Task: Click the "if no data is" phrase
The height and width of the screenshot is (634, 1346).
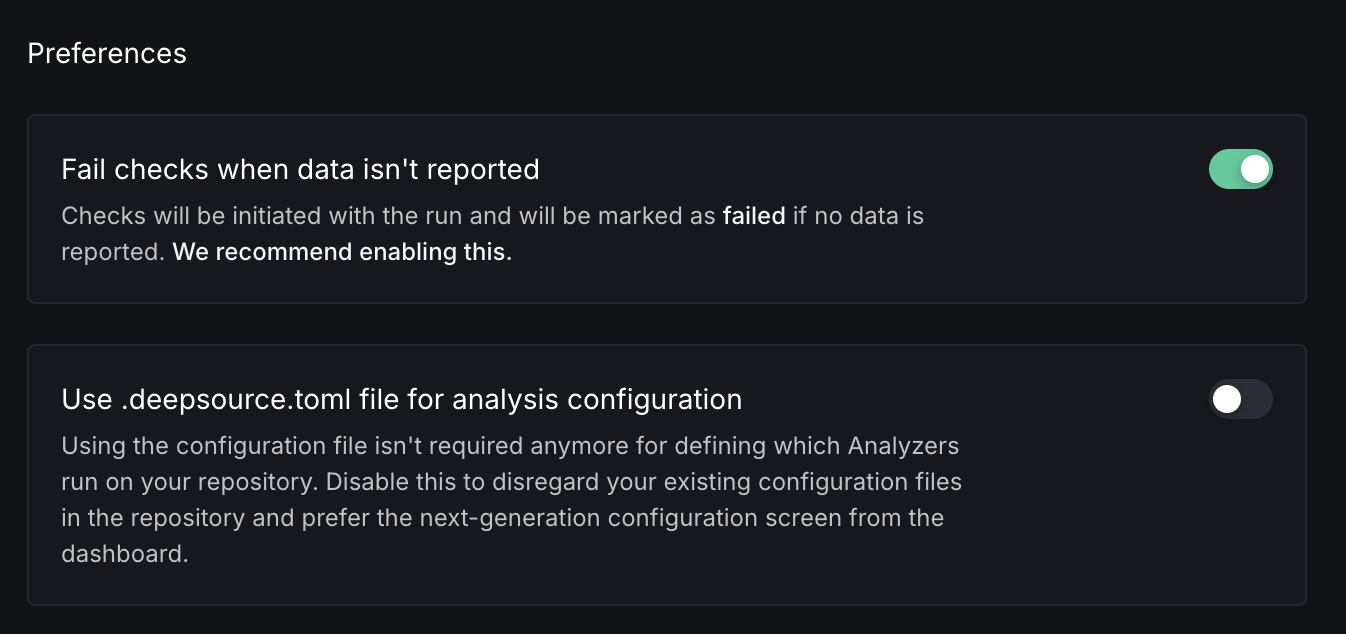Action: 858,216
